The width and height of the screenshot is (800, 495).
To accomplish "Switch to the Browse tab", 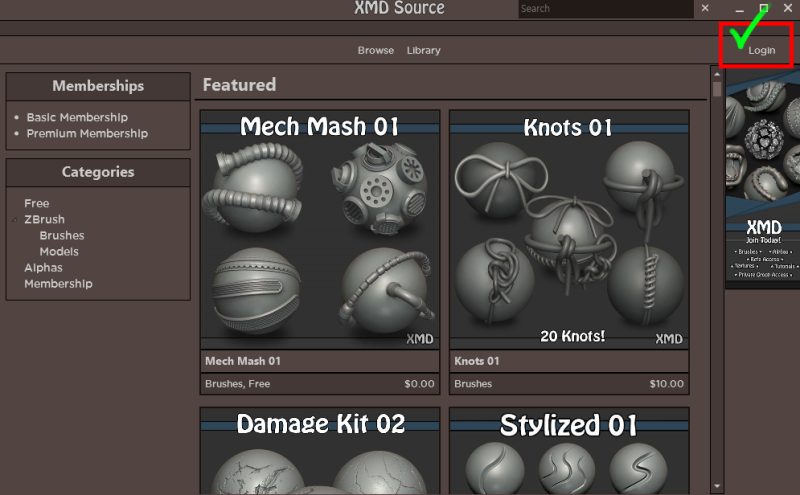I will tap(376, 51).
